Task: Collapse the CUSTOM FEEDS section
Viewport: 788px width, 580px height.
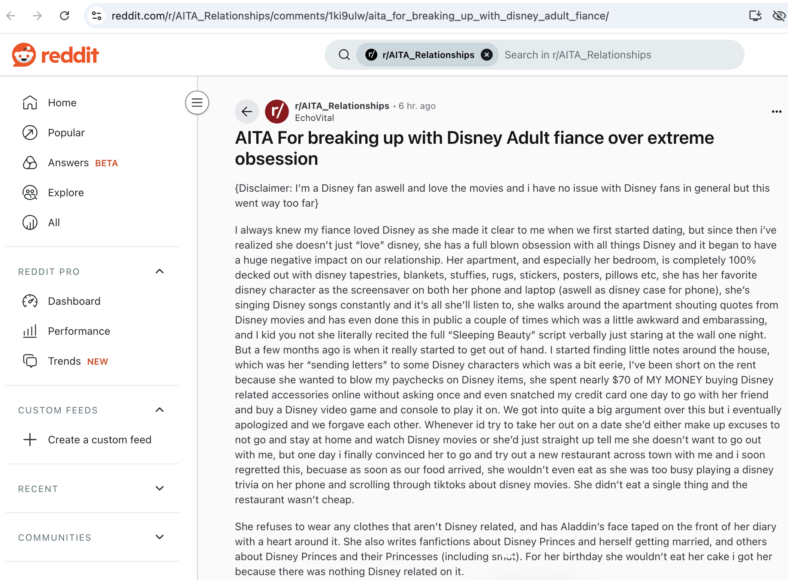Action: click(159, 410)
